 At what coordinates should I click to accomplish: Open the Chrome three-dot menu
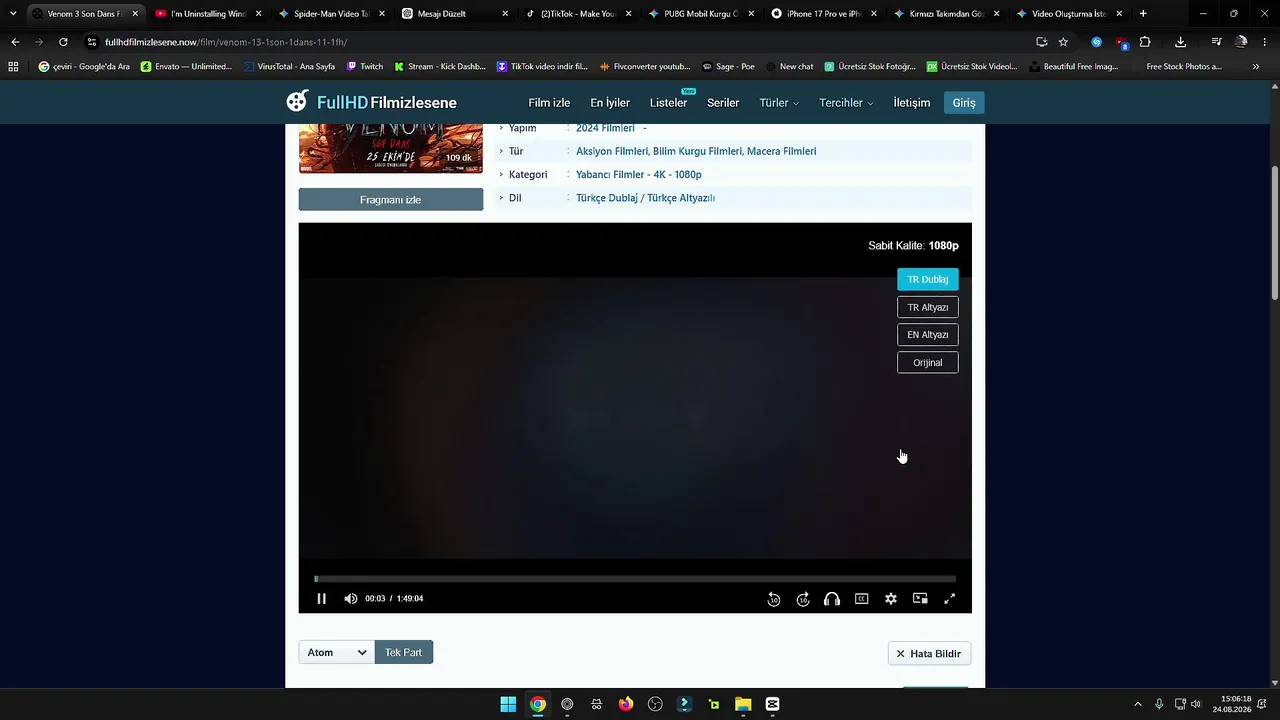point(1266,42)
